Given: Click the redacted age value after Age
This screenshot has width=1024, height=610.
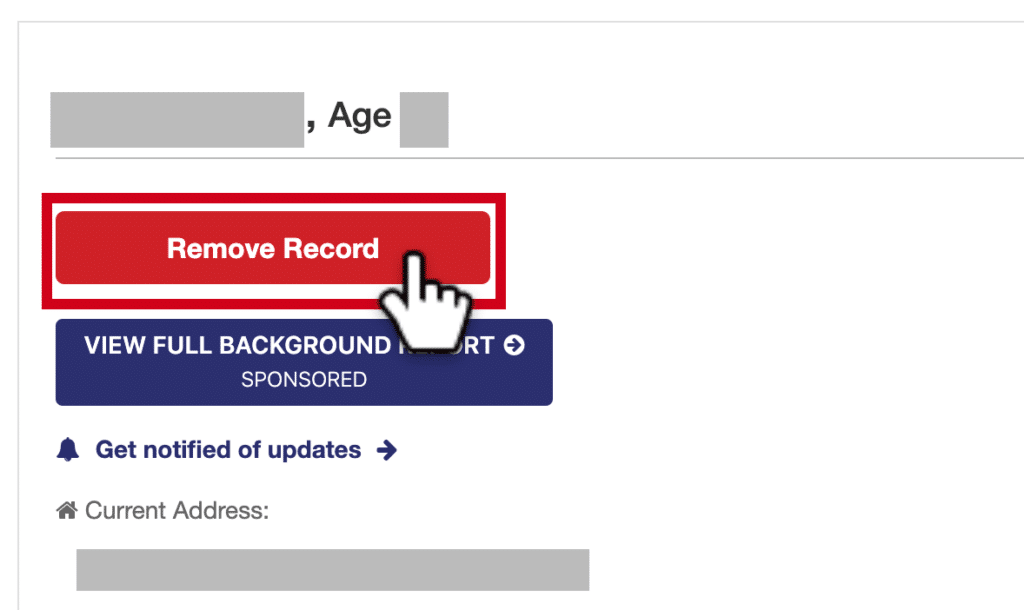Looking at the screenshot, I should pyautogui.click(x=424, y=120).
